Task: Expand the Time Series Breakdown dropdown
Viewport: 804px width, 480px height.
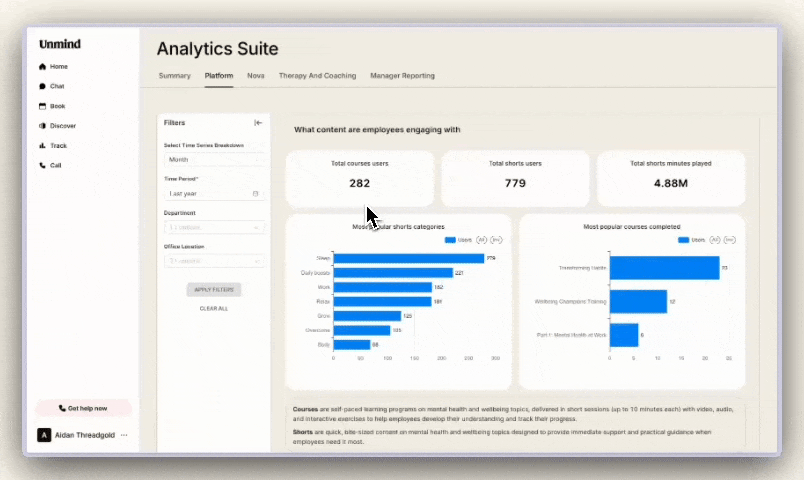Action: coord(214,159)
